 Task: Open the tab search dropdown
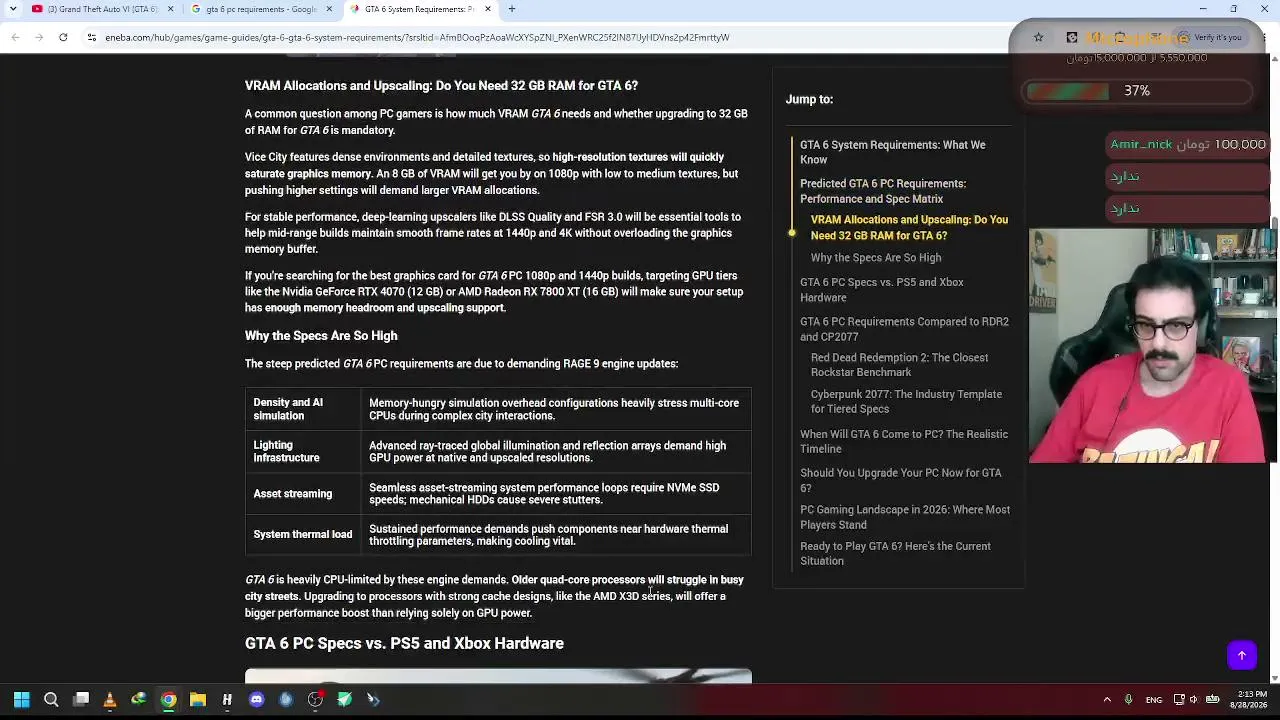13,9
